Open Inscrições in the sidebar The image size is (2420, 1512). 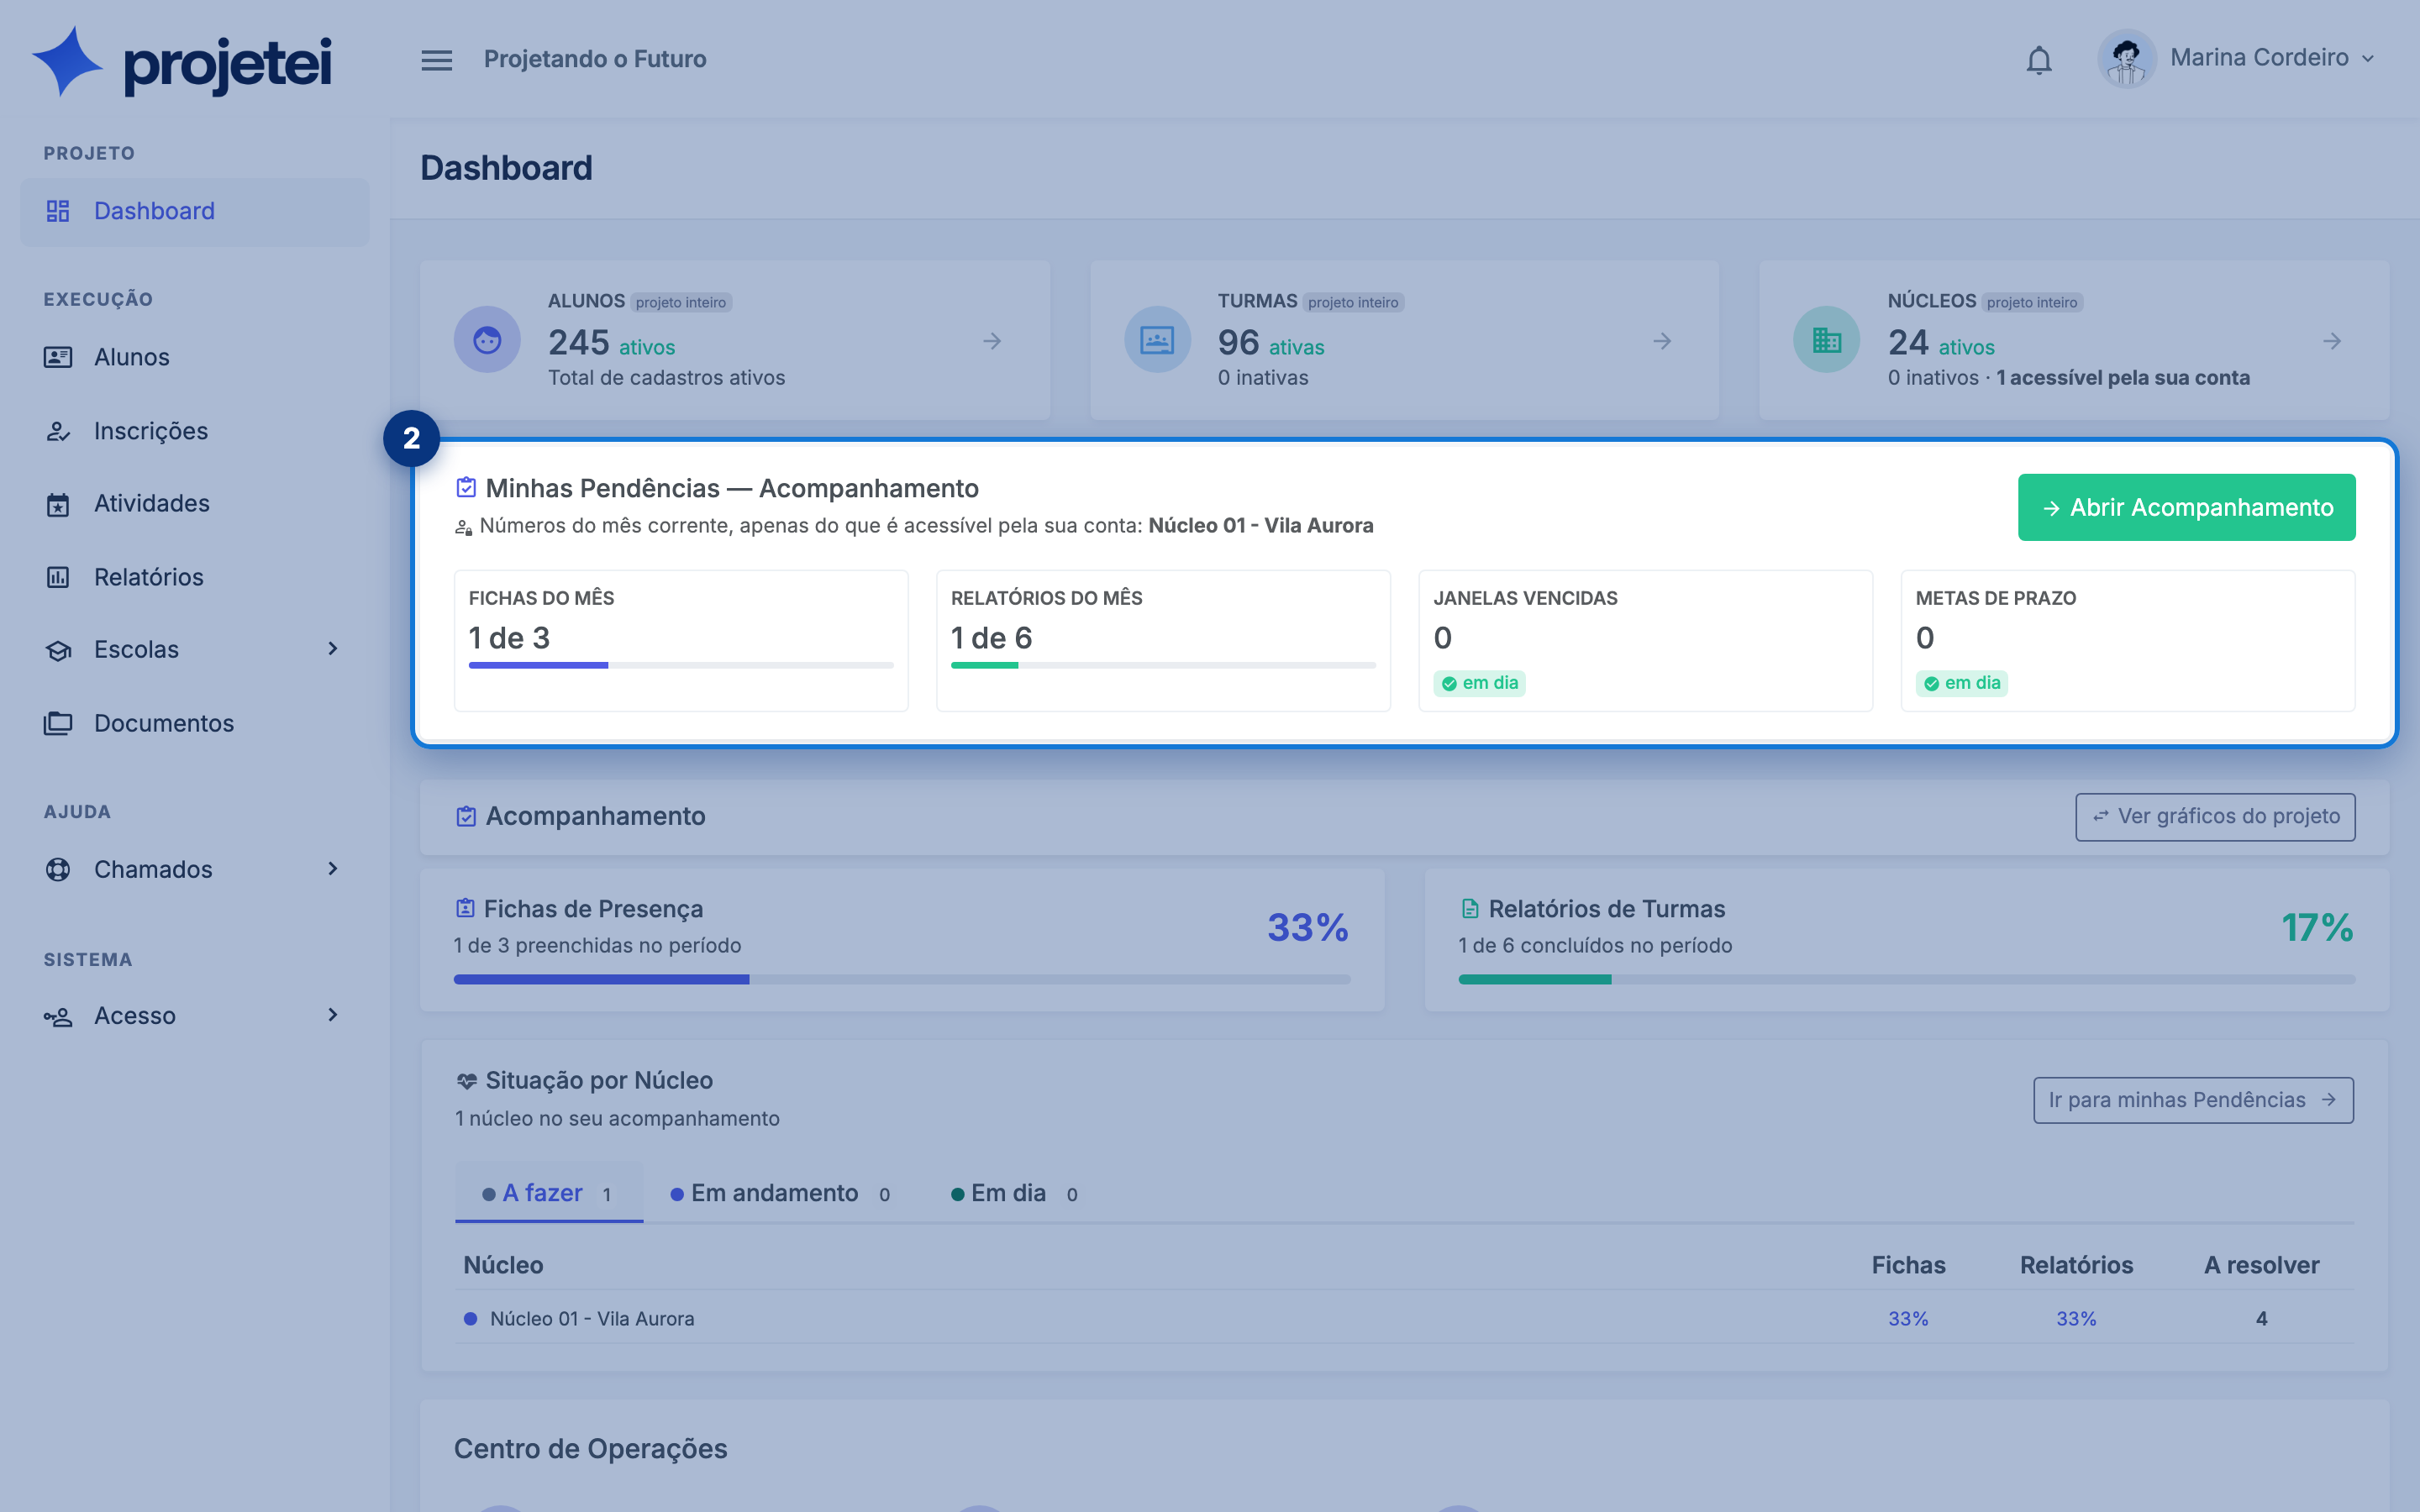pos(195,431)
